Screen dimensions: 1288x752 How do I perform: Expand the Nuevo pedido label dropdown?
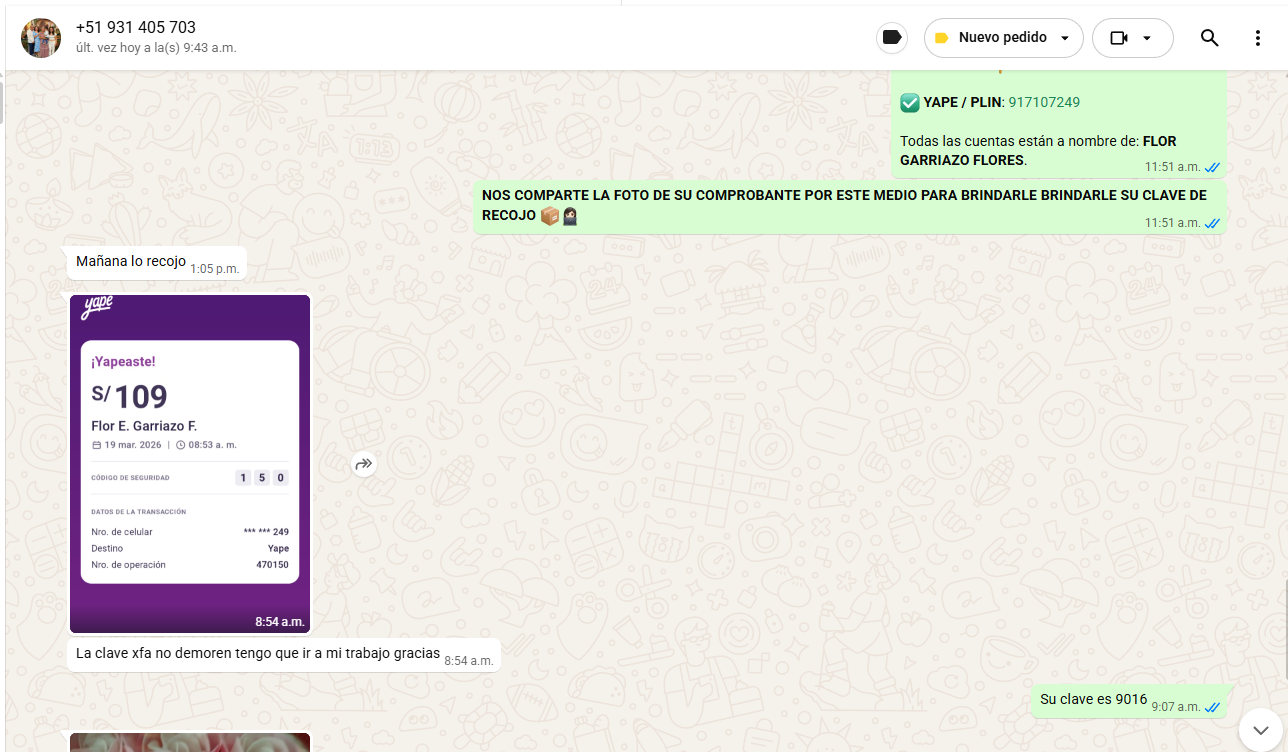(x=1065, y=38)
